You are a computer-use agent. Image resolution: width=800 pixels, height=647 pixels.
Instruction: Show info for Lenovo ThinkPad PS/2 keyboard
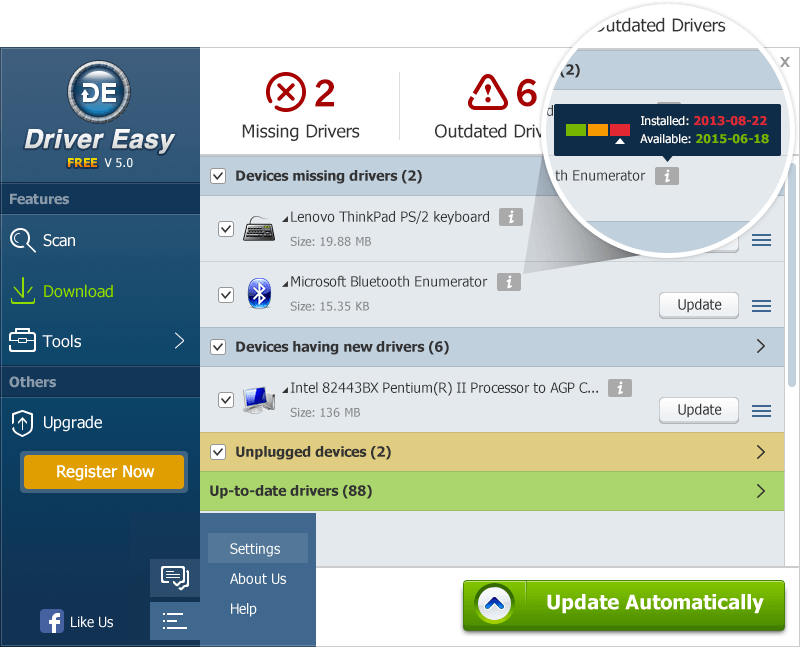(x=510, y=217)
